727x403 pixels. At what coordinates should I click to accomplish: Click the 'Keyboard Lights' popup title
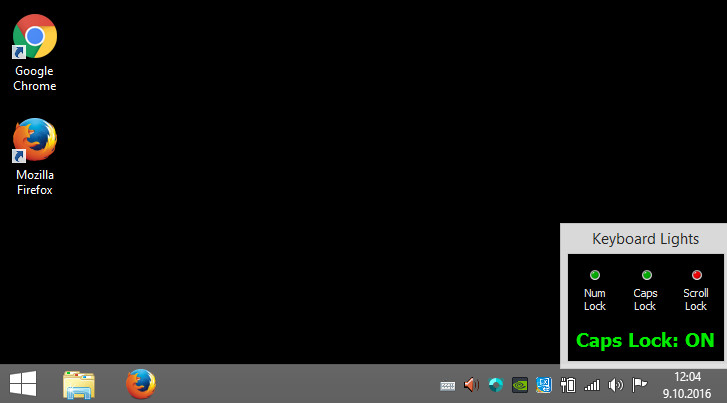coord(645,239)
